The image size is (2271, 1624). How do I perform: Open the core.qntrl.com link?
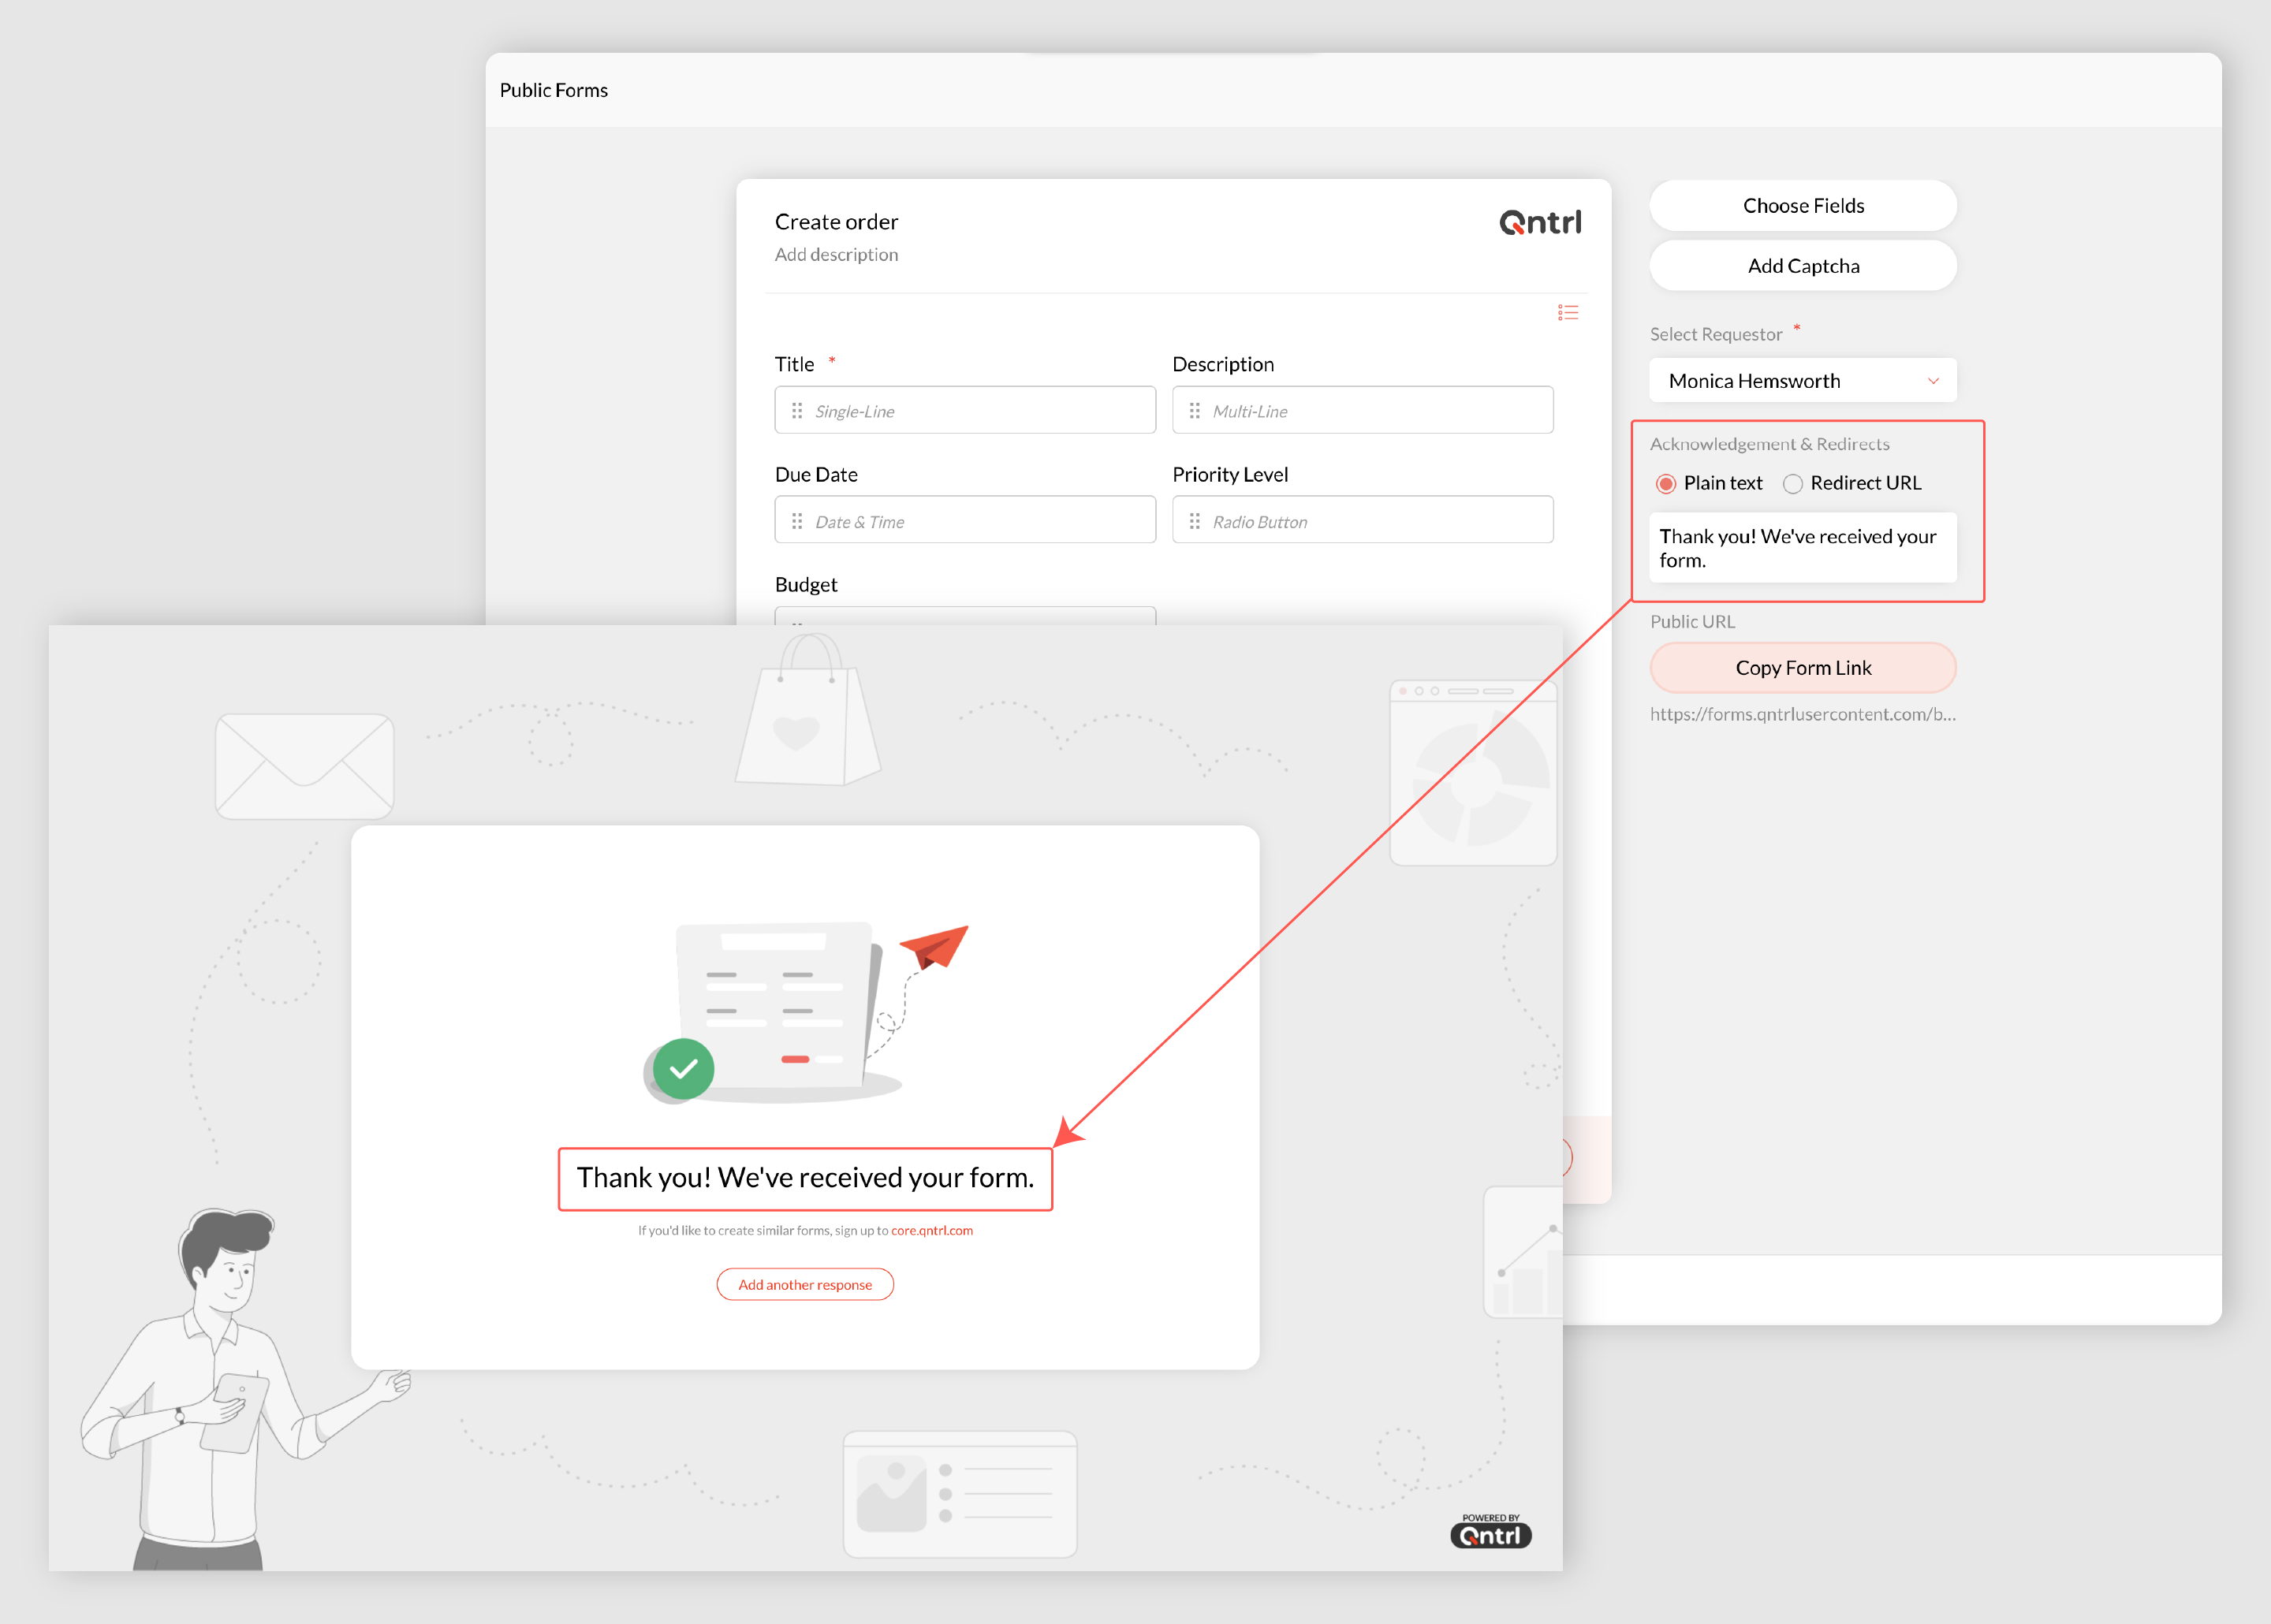[x=931, y=1231]
